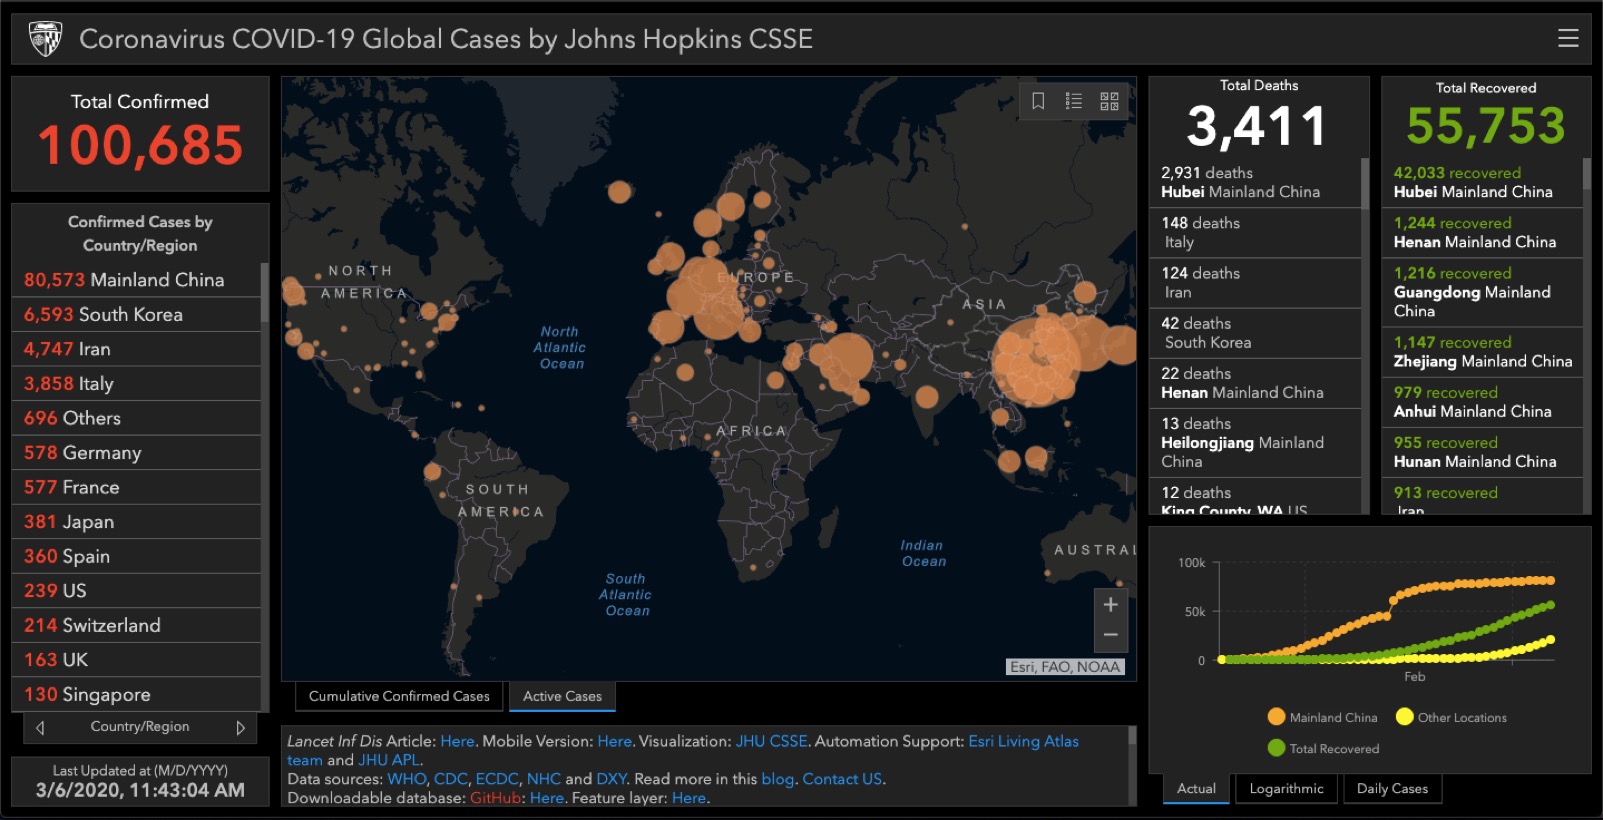Open the Mobile Version Here link

(614, 741)
